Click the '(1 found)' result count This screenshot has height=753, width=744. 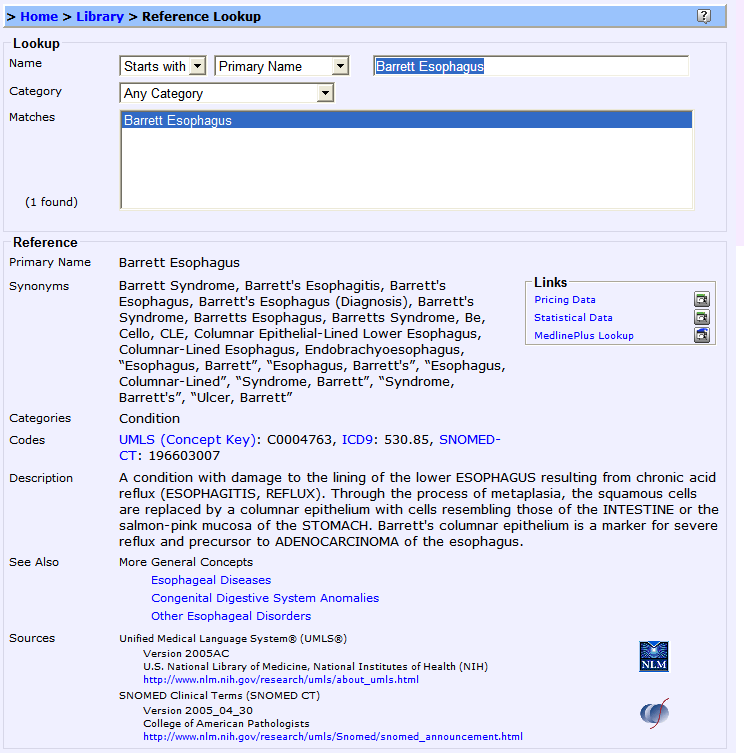51,202
